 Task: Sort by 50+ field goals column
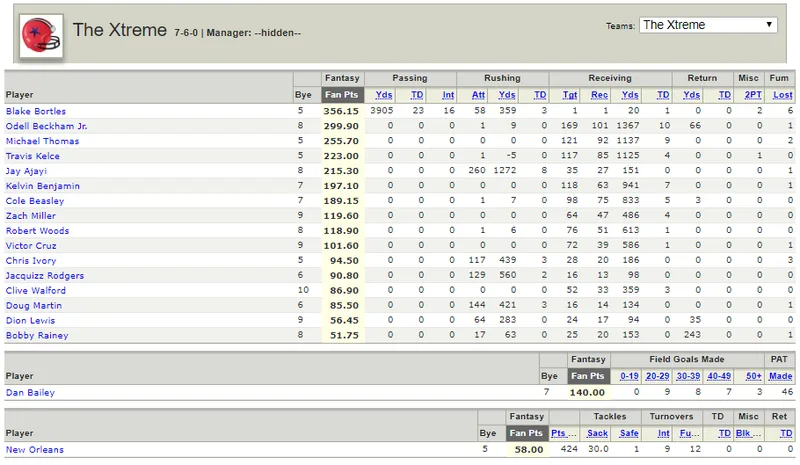click(754, 376)
